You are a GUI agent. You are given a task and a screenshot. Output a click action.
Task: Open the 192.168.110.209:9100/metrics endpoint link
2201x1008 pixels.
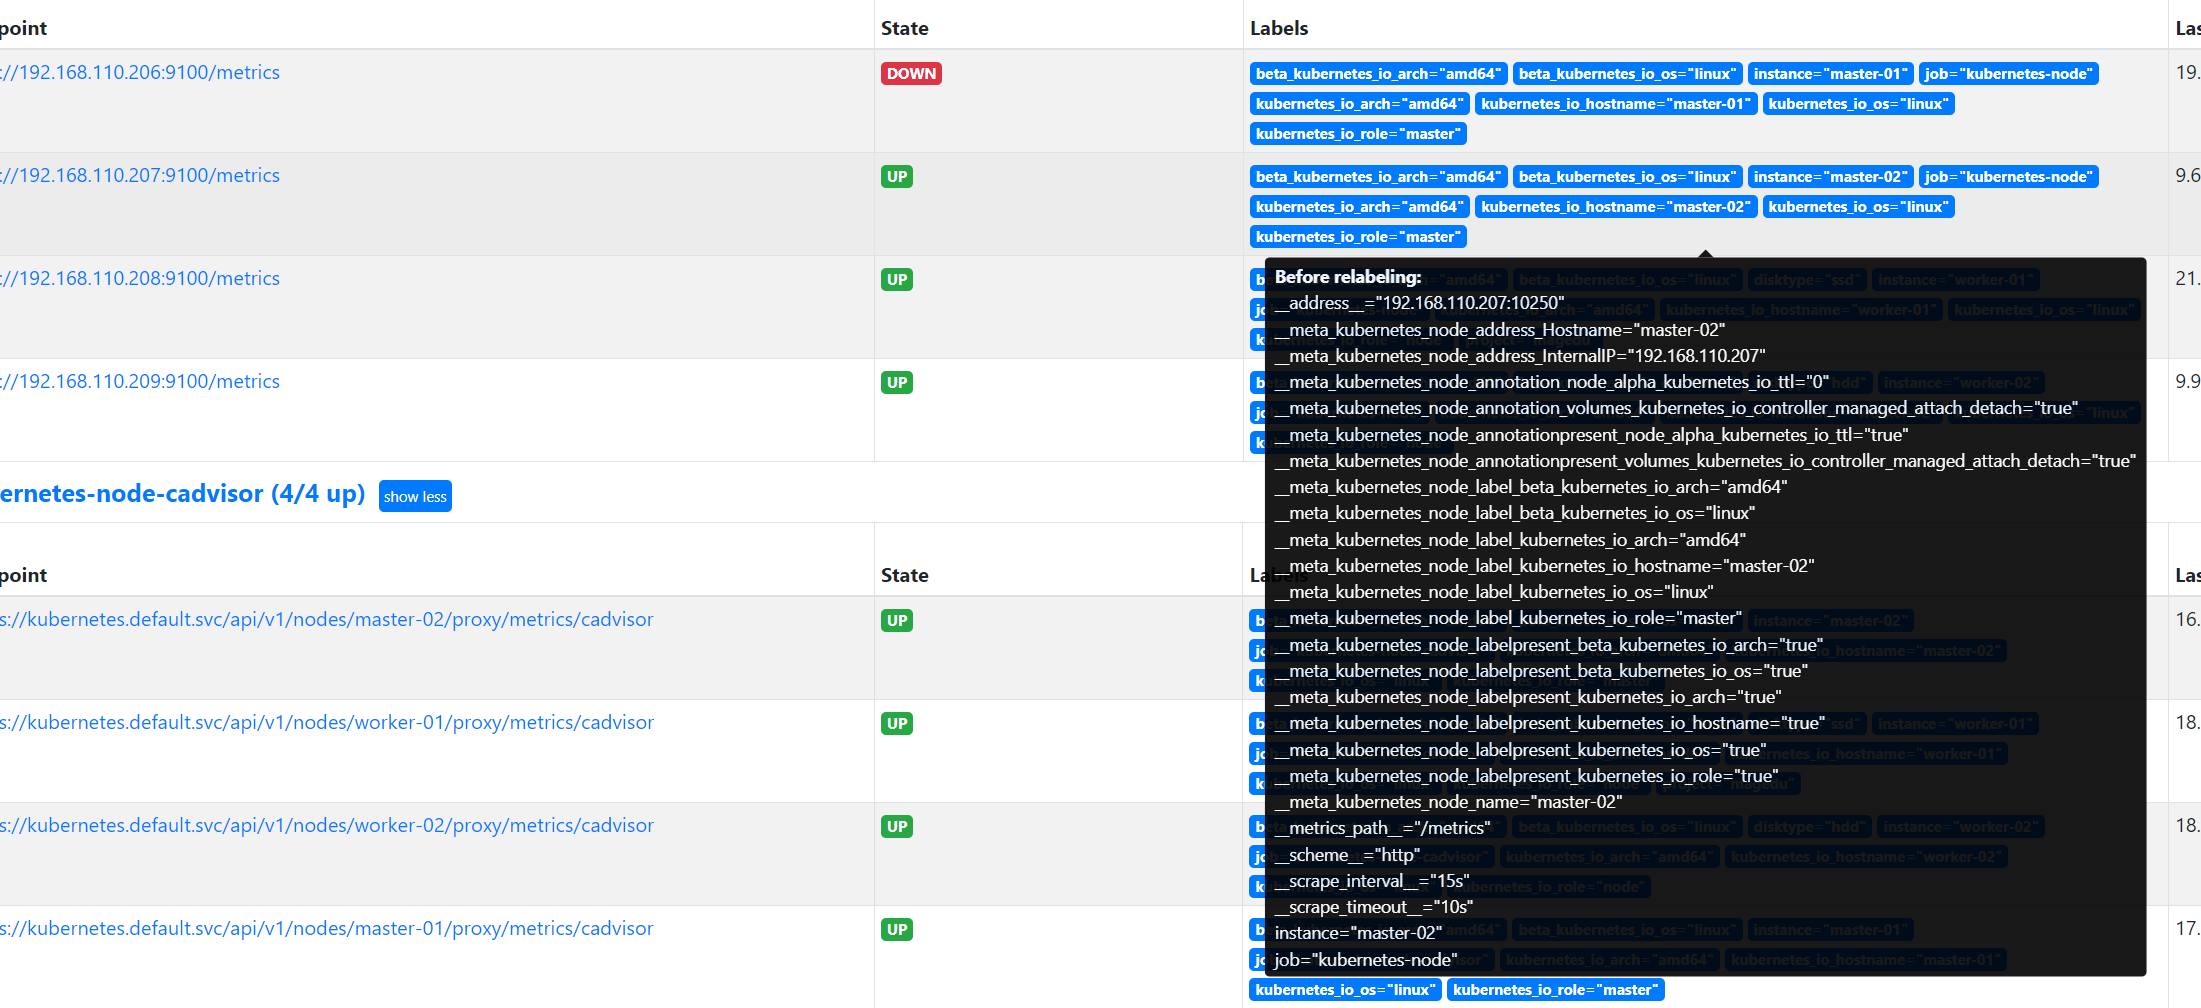140,382
